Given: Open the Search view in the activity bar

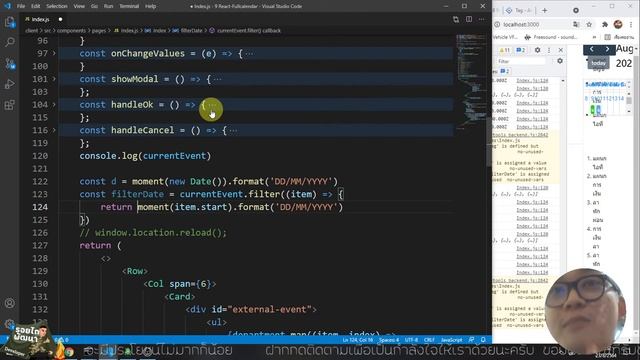Looking at the screenshot, I should 10,42.
